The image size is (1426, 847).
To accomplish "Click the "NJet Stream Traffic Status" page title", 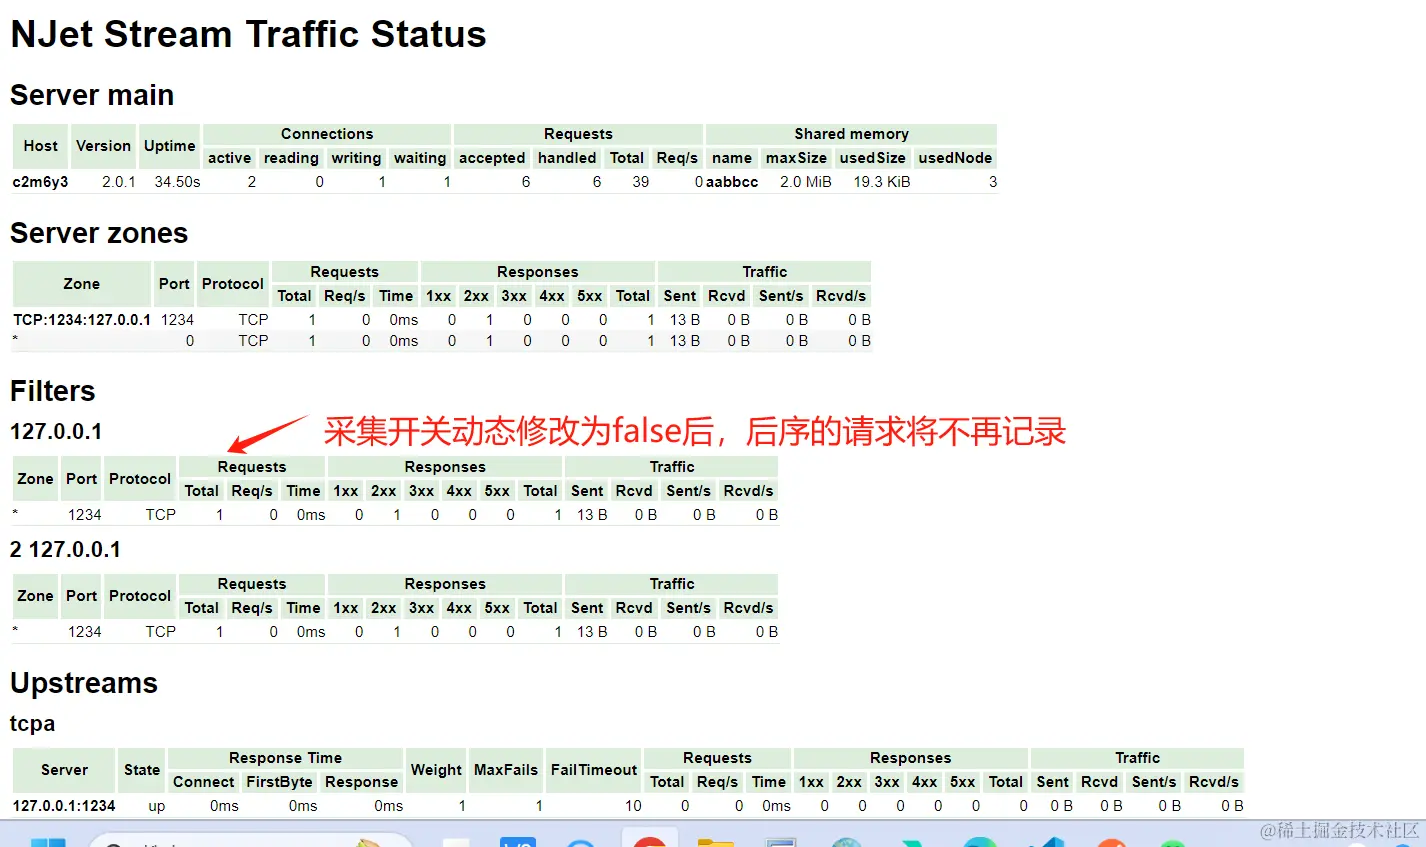I will 248,35.
